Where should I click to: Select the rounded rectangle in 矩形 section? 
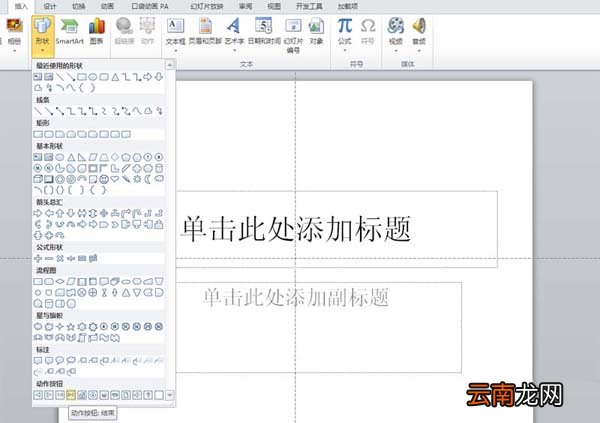pos(49,134)
